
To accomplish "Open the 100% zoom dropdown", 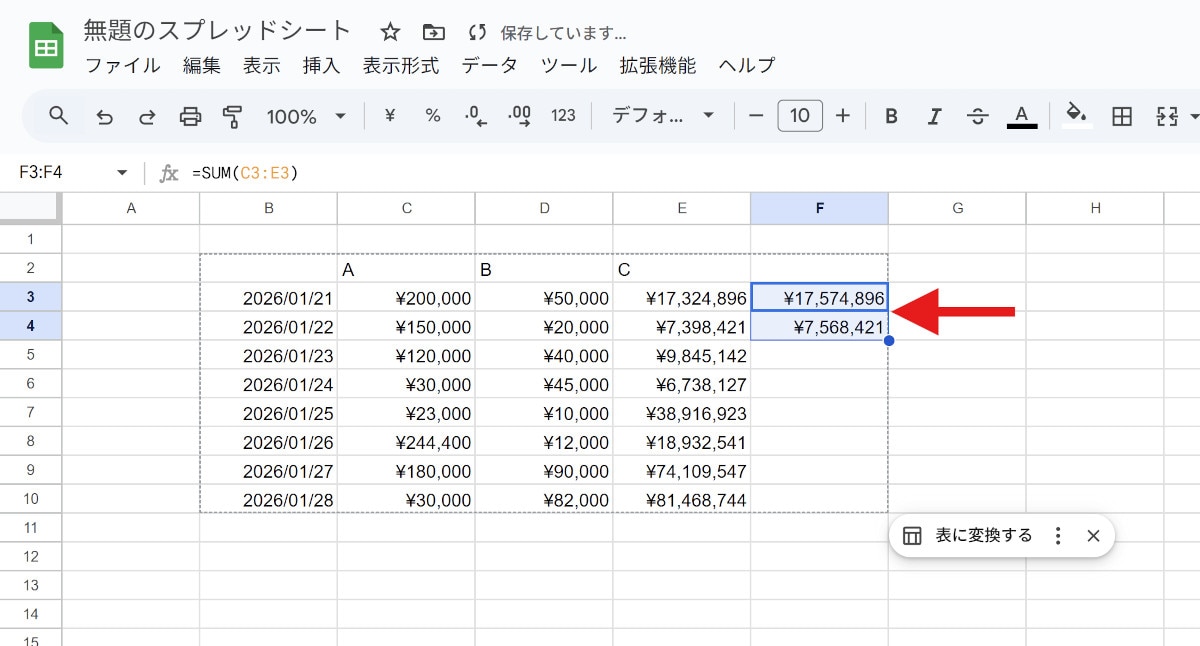I will pos(306,116).
